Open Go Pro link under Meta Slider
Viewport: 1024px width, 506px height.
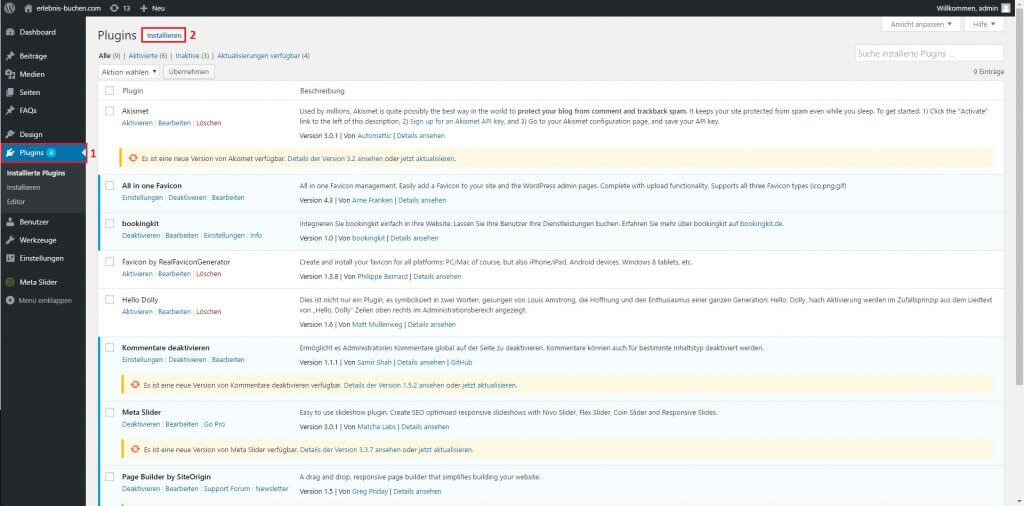(x=214, y=424)
